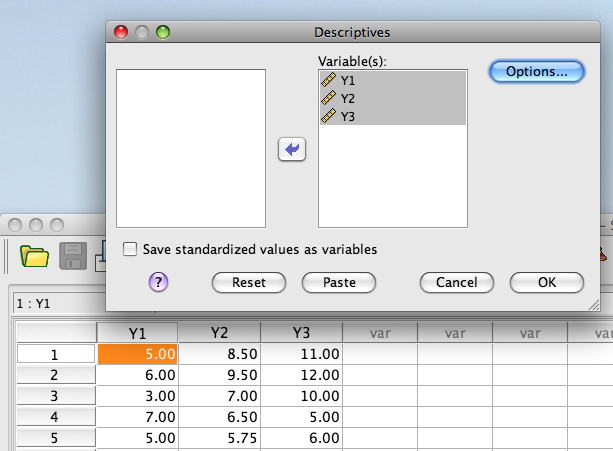Click the Y2 column header
Screen dimensions: 613x451
pos(219,333)
